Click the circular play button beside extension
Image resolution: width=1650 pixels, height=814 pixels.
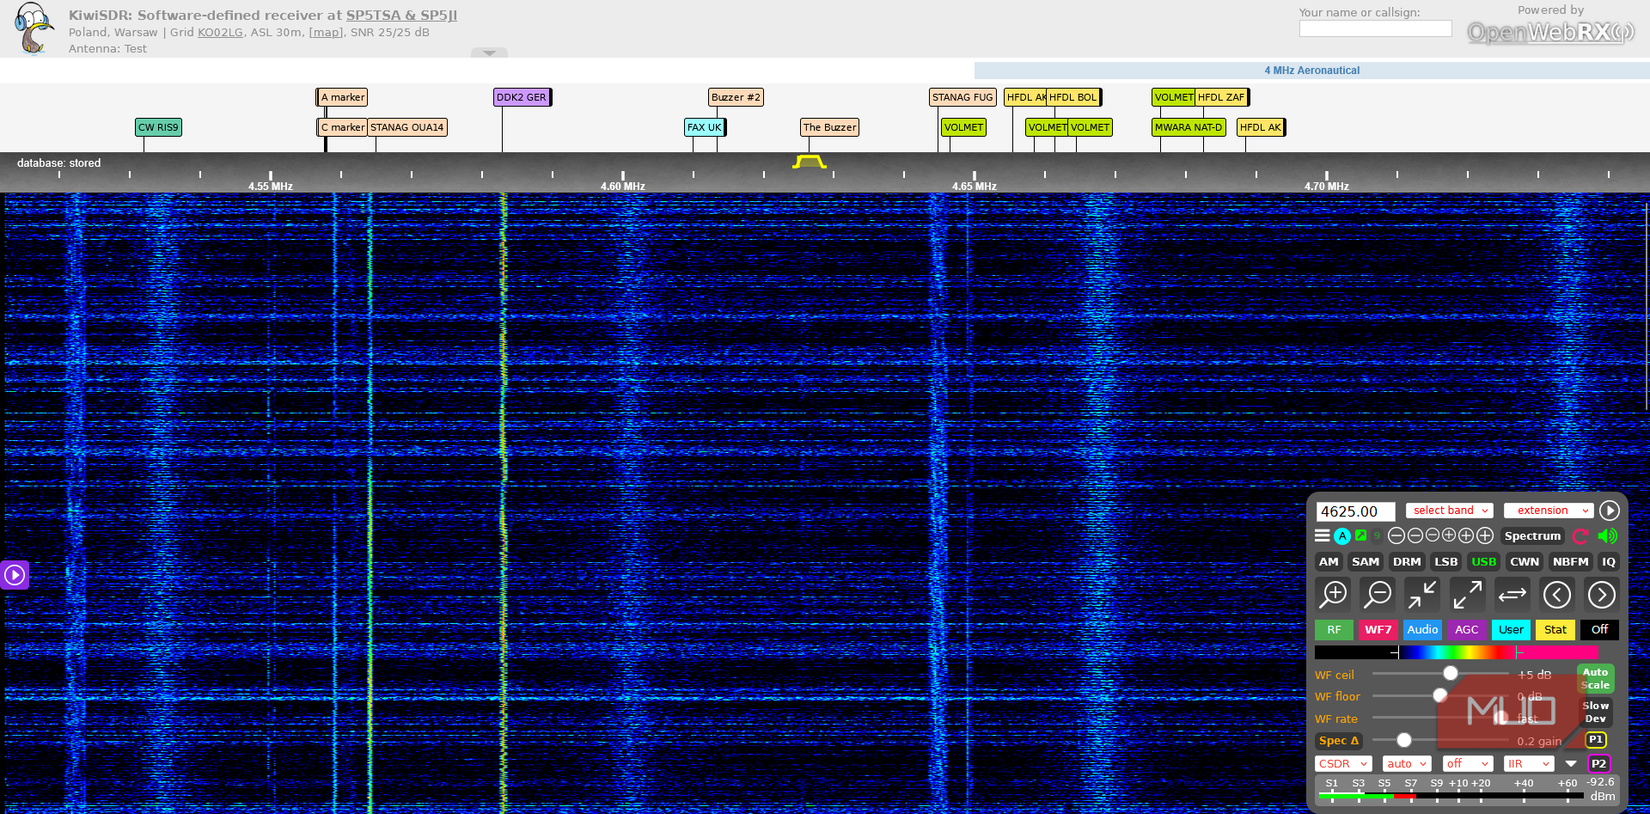(x=1608, y=510)
